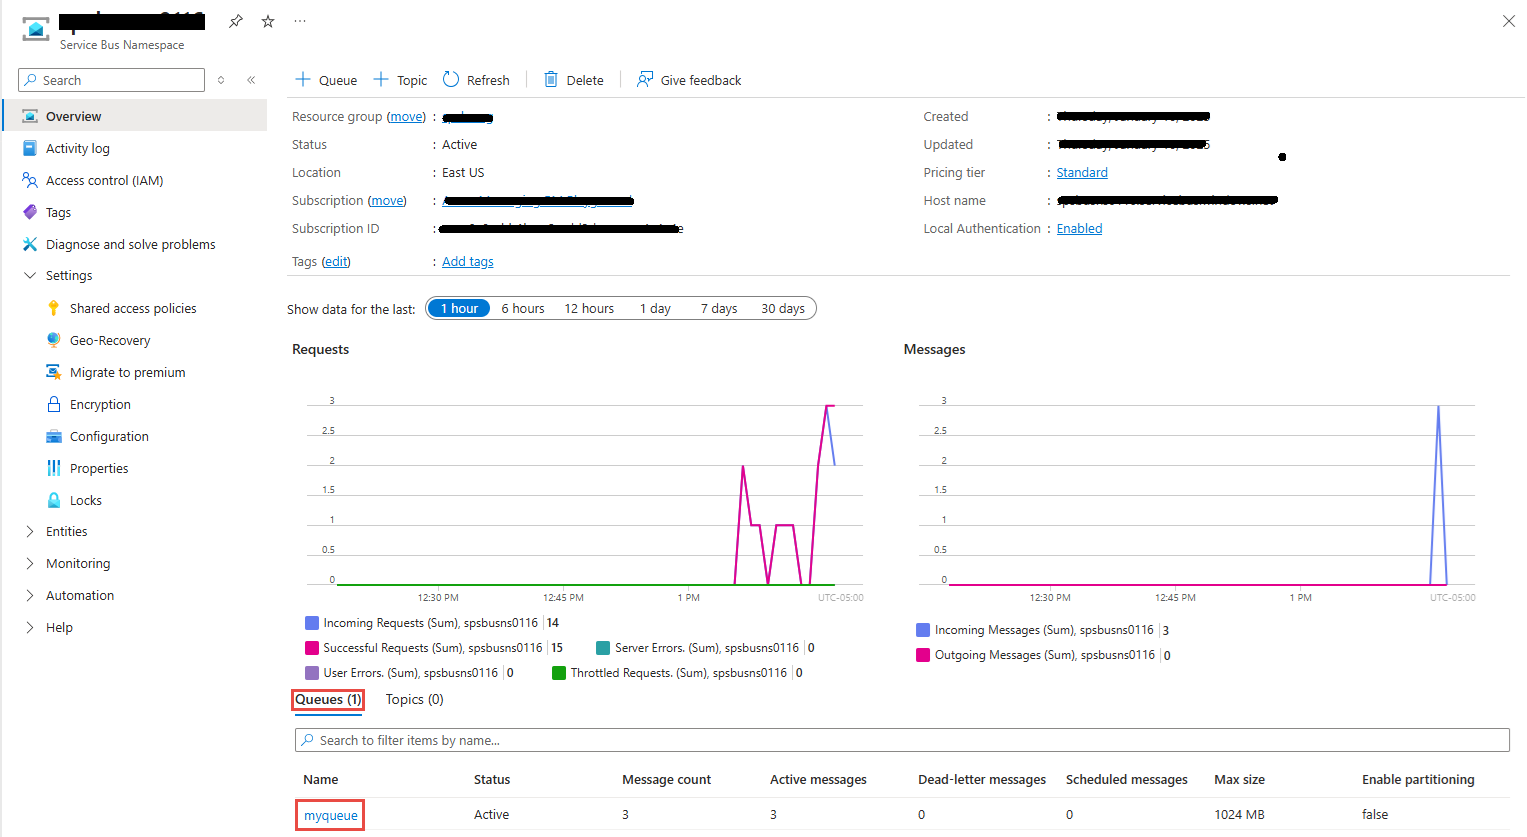Select the 1 hour time range
The height and width of the screenshot is (837, 1527).
pyautogui.click(x=459, y=308)
